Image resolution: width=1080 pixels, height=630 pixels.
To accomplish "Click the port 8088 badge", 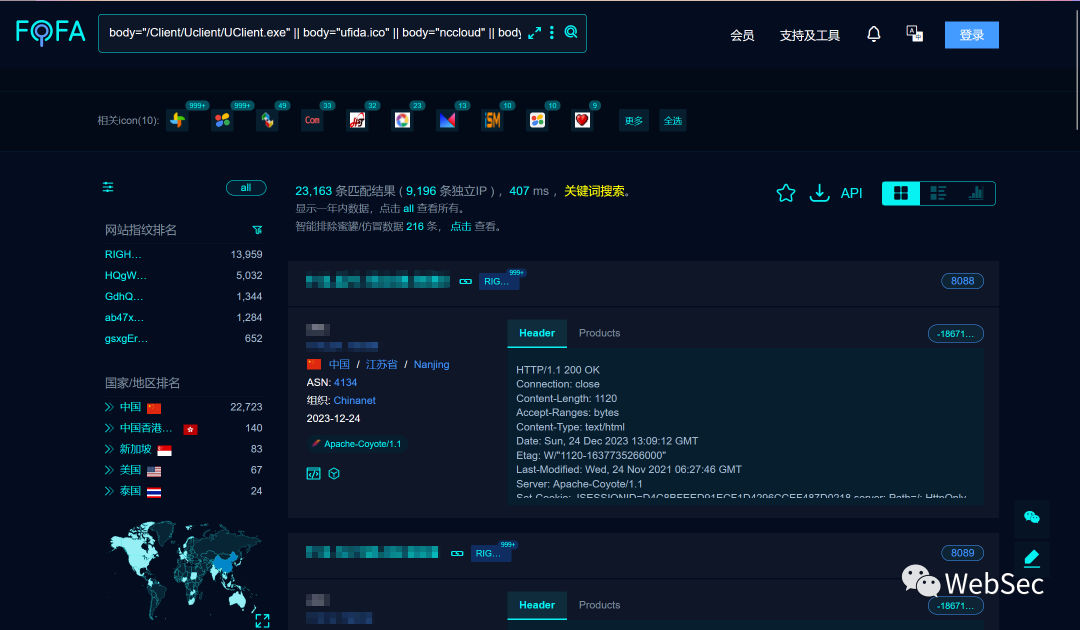I will 962,281.
